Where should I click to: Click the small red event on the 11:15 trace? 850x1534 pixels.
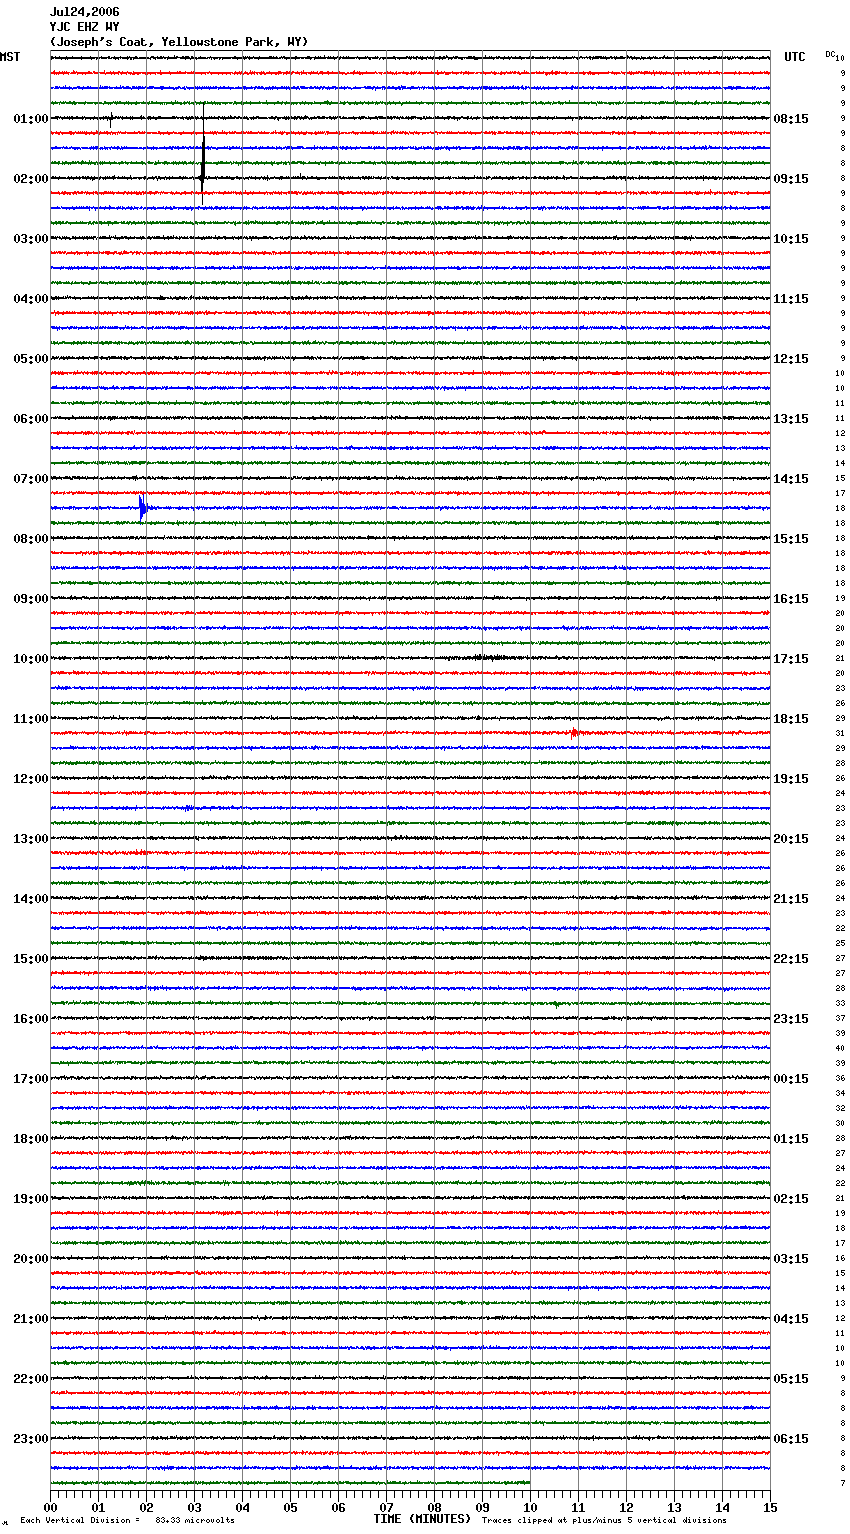pyautogui.click(x=574, y=733)
